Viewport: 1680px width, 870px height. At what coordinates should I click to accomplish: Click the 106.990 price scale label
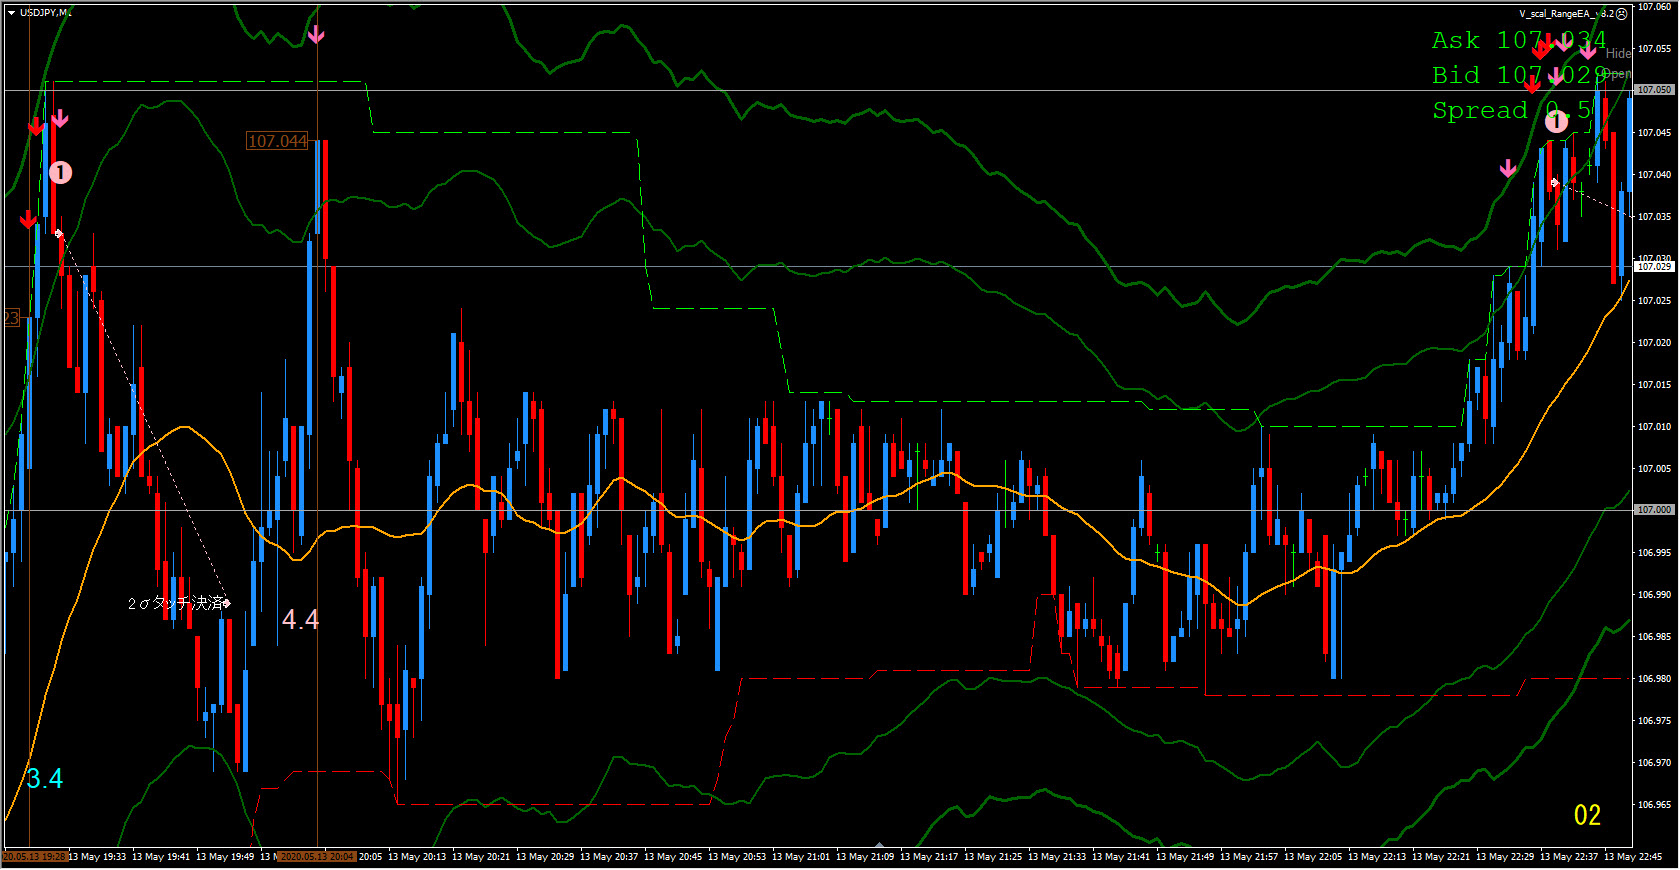(1654, 595)
